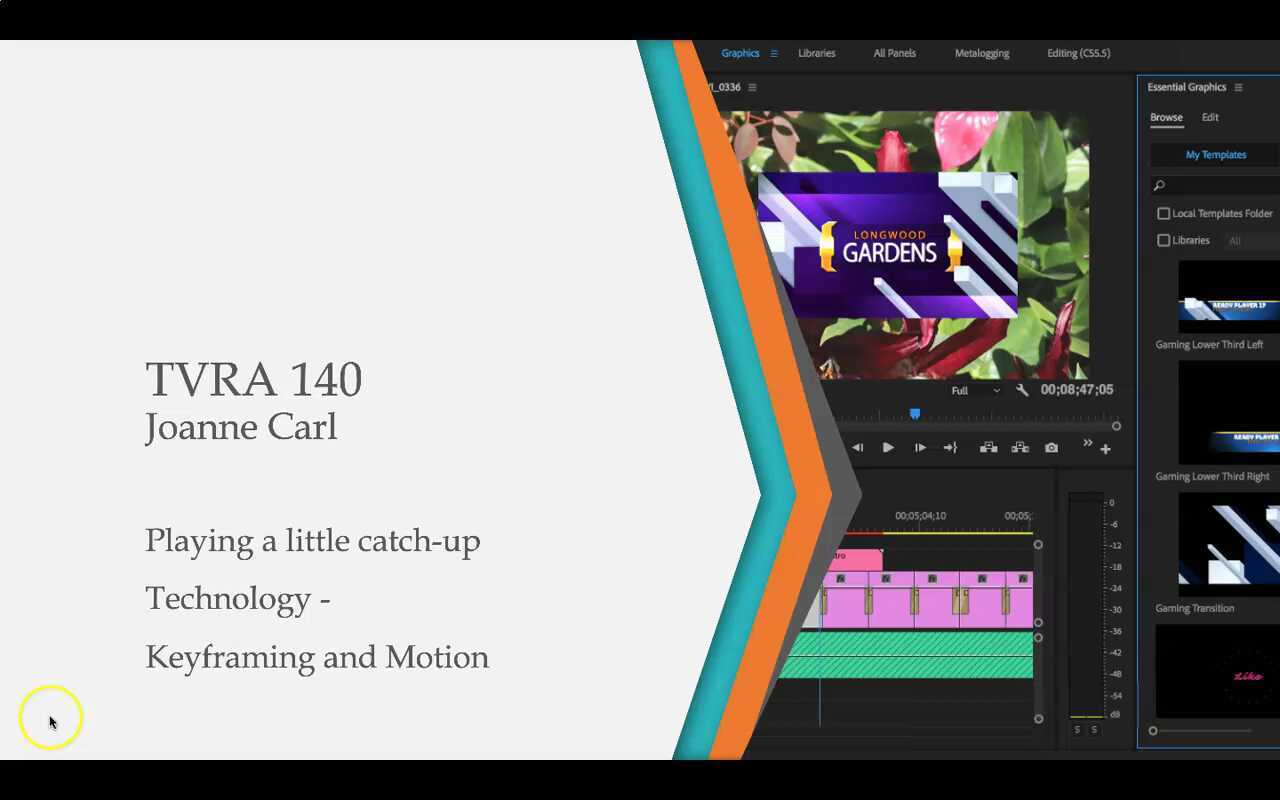Open the Full playback resolution dropdown
This screenshot has width=1280, height=800.
click(x=972, y=390)
